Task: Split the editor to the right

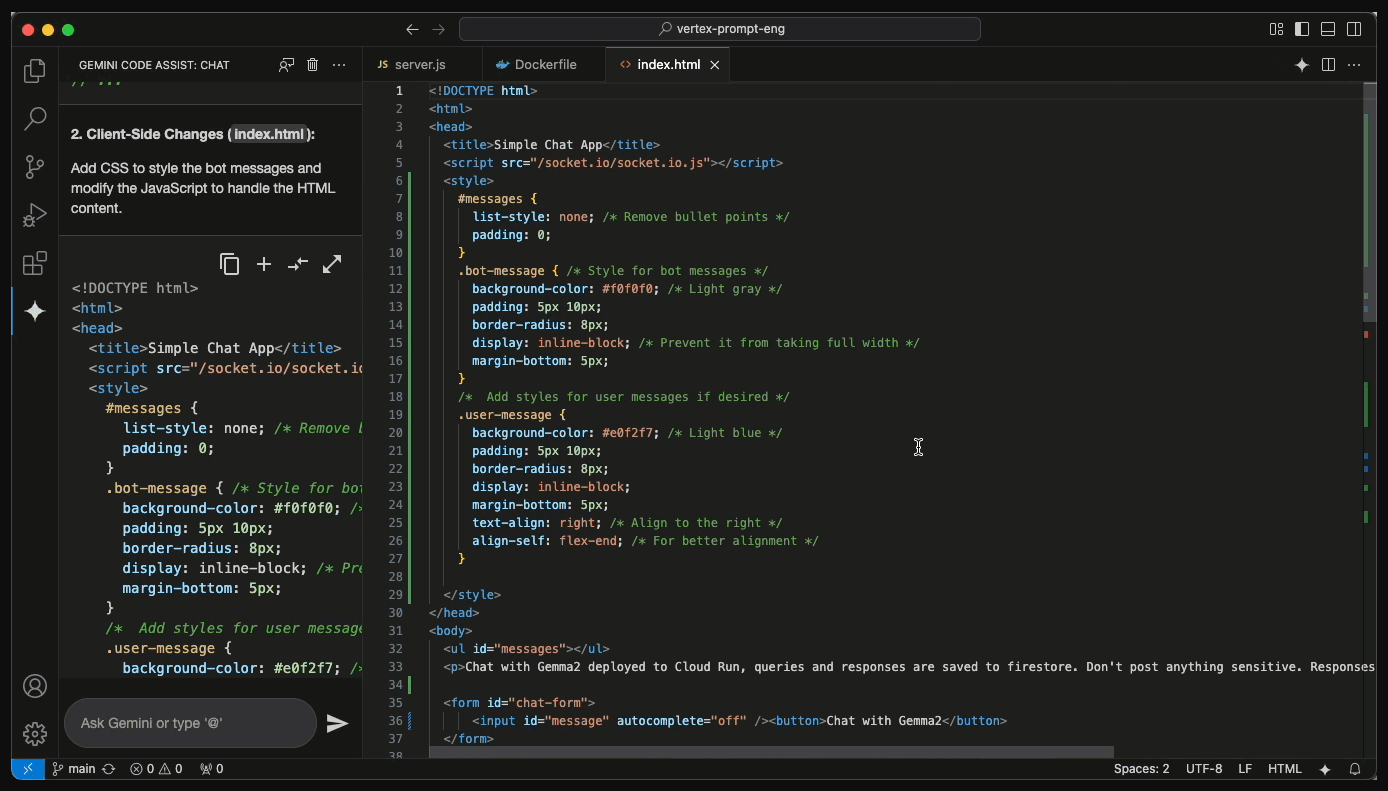Action: 1328,65
